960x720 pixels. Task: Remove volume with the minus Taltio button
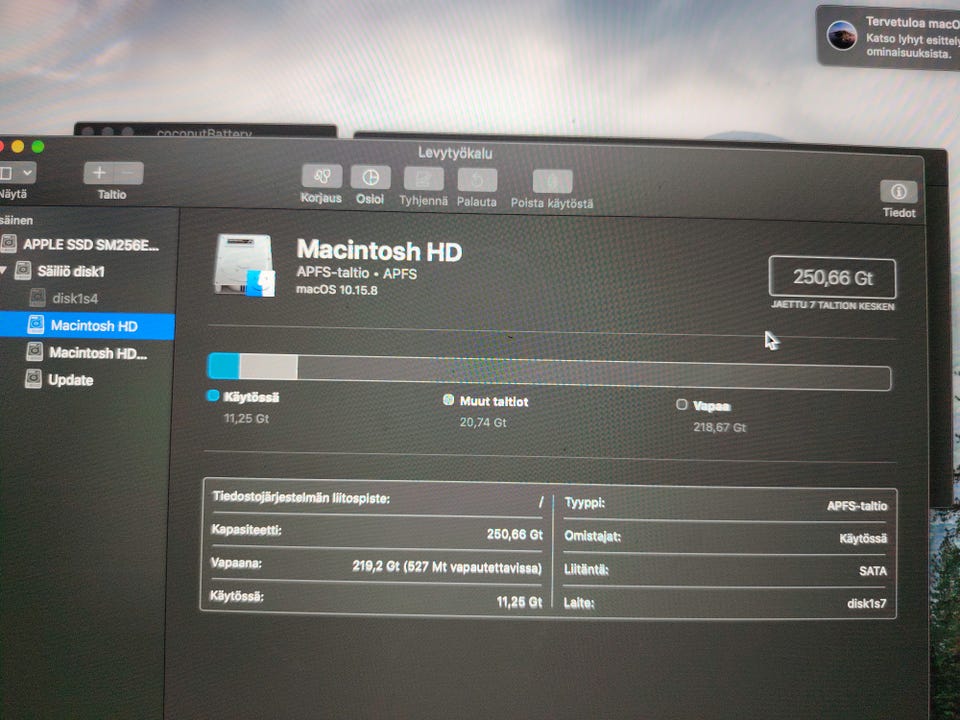(129, 173)
